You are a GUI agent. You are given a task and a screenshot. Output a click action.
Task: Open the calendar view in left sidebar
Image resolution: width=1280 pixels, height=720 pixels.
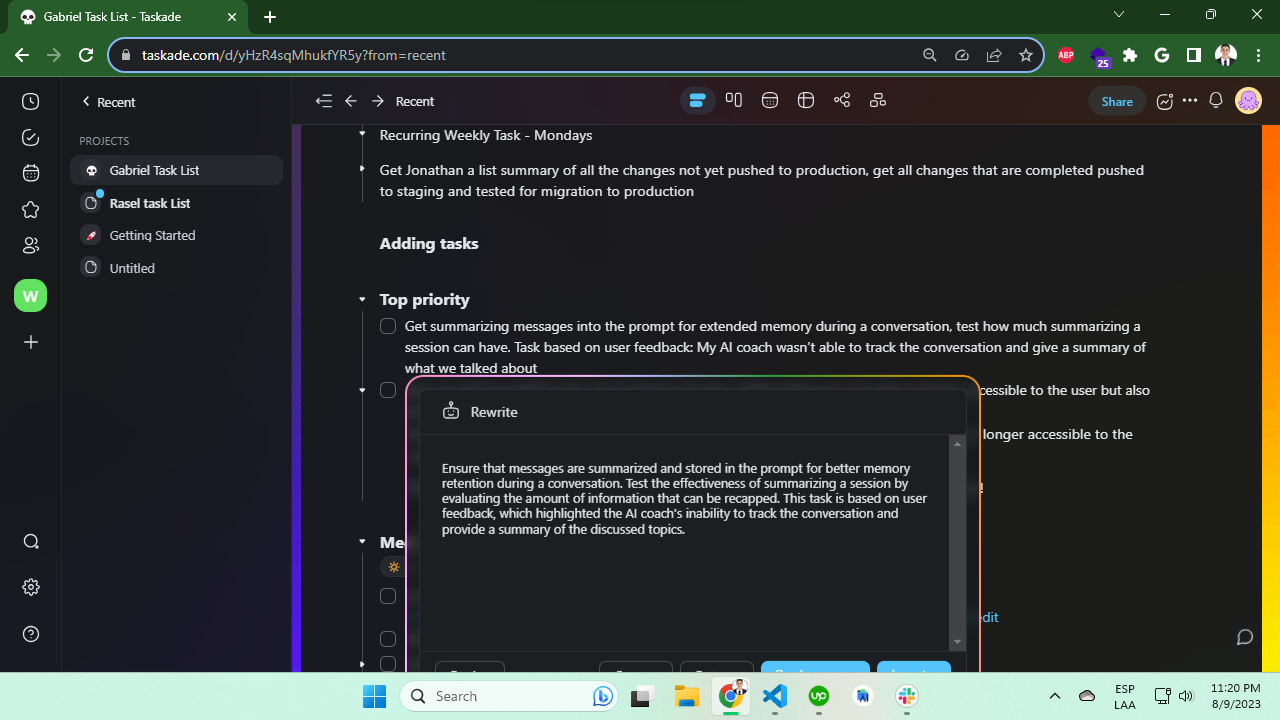pos(30,173)
